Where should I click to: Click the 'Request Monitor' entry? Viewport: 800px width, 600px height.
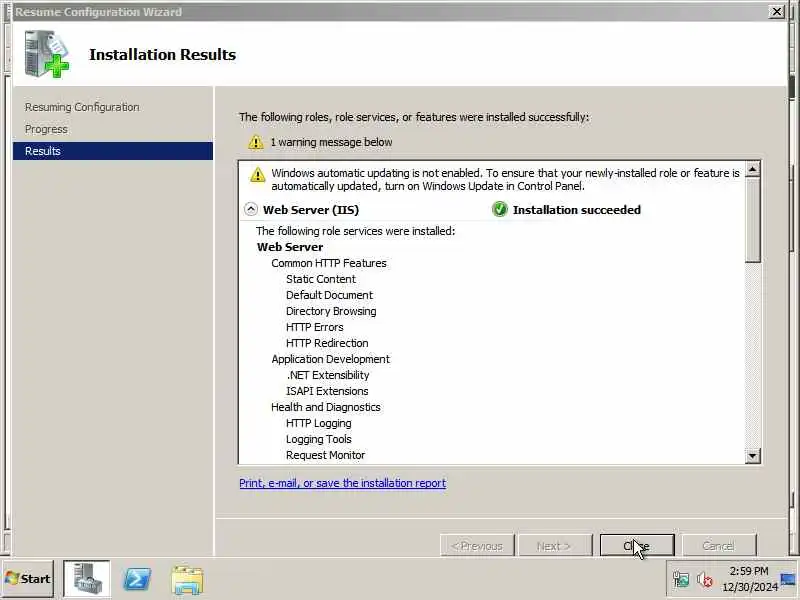[326, 455]
